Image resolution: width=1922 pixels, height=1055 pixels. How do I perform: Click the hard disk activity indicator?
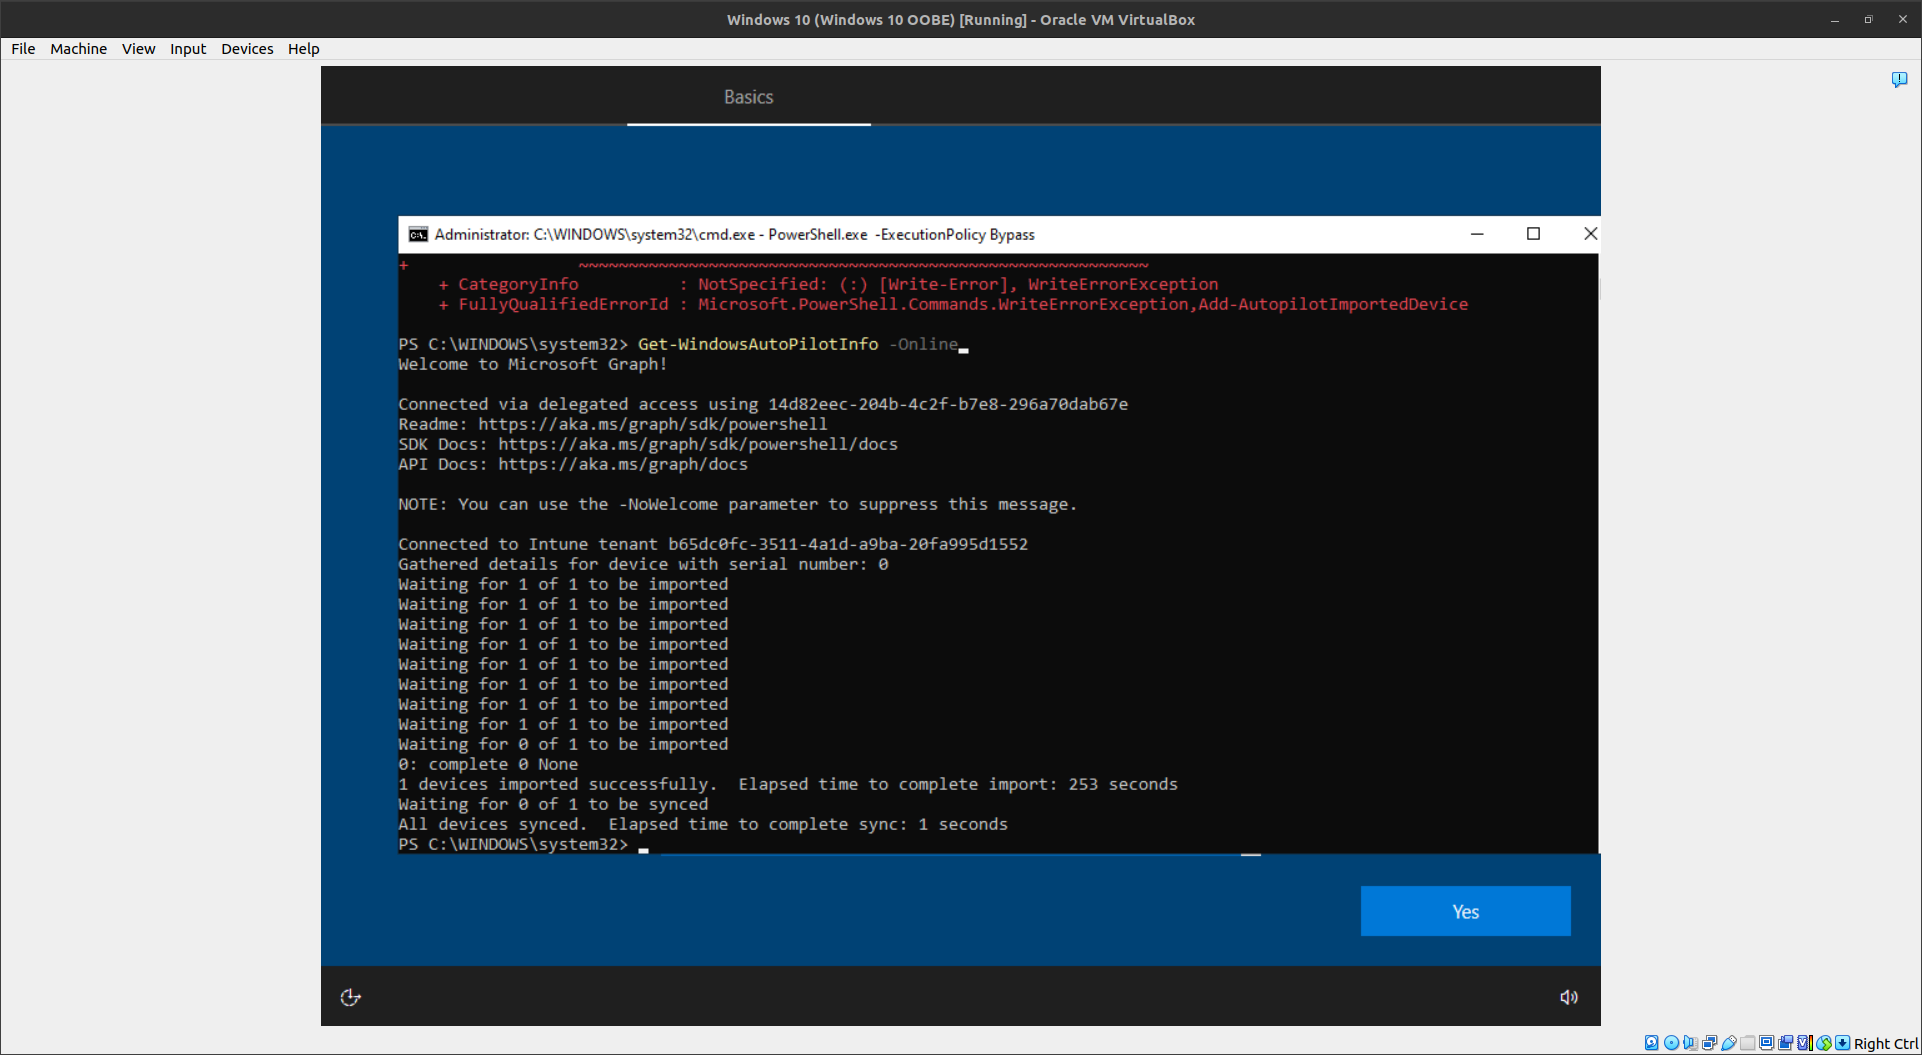pos(1652,1043)
